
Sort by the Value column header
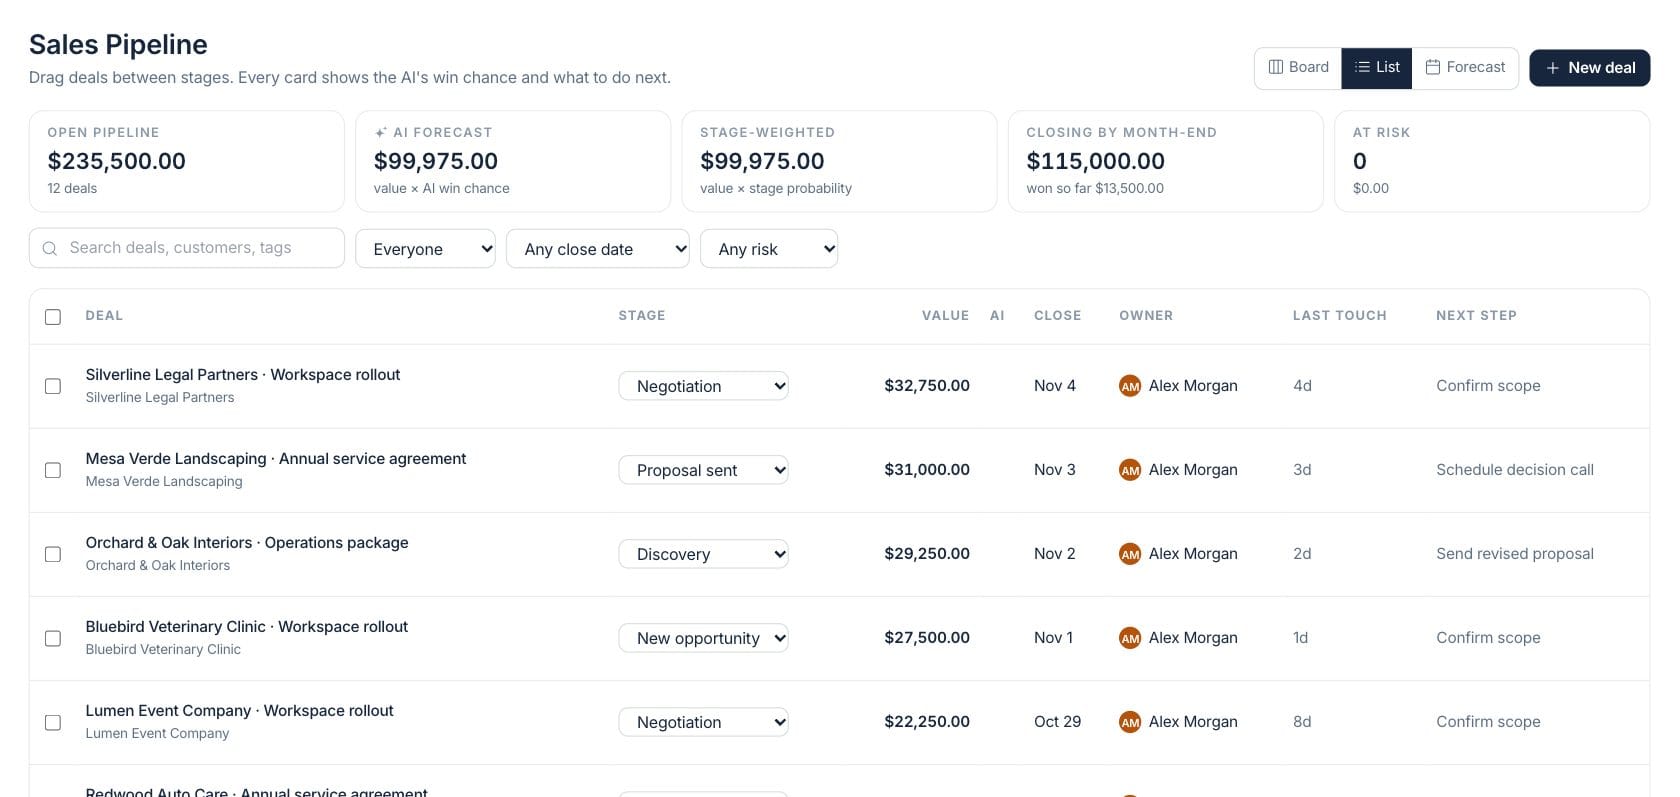[945, 316]
